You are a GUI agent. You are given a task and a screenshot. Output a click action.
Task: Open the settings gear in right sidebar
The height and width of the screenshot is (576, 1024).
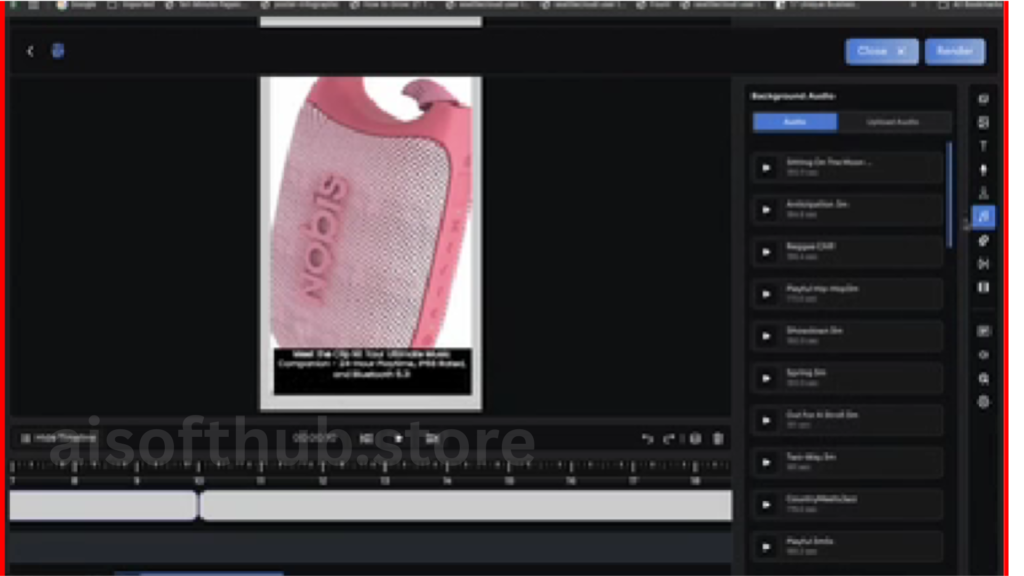click(x=984, y=402)
